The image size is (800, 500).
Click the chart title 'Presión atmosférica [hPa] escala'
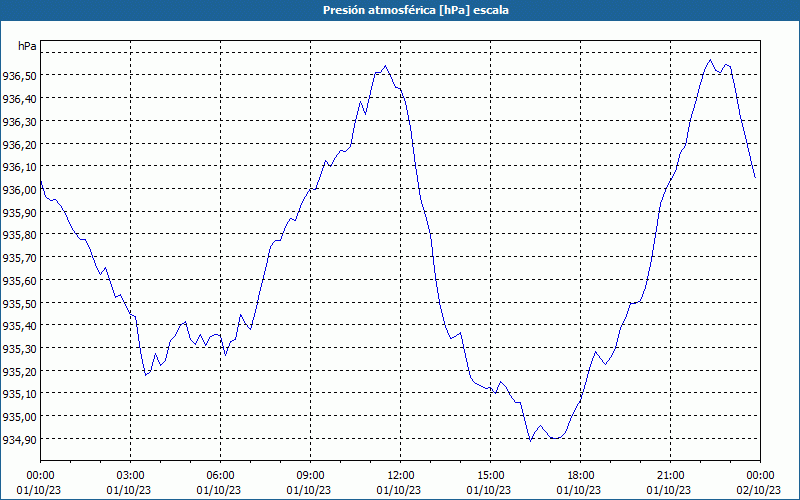point(416,10)
